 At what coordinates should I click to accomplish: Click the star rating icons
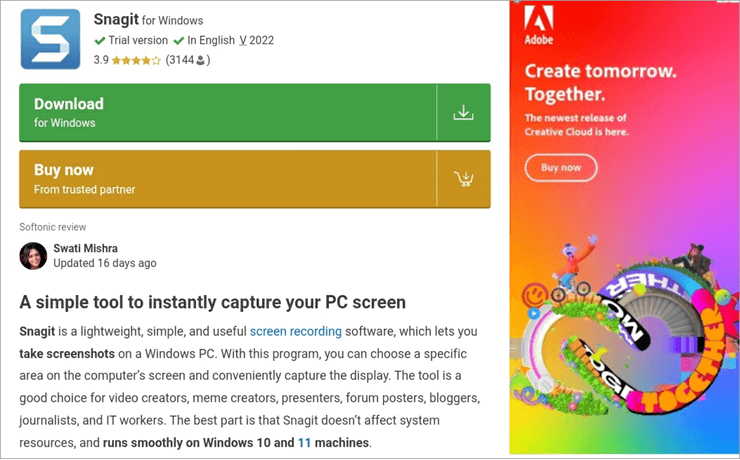pyautogui.click(x=136, y=60)
